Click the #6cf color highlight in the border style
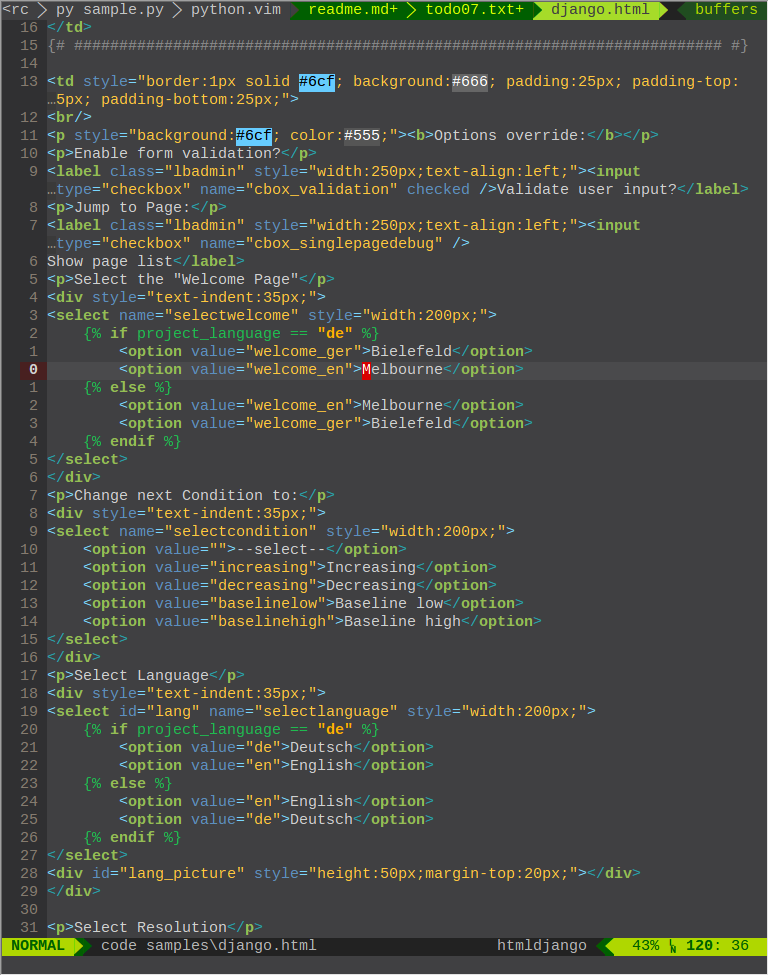The width and height of the screenshot is (769, 976). coord(317,82)
